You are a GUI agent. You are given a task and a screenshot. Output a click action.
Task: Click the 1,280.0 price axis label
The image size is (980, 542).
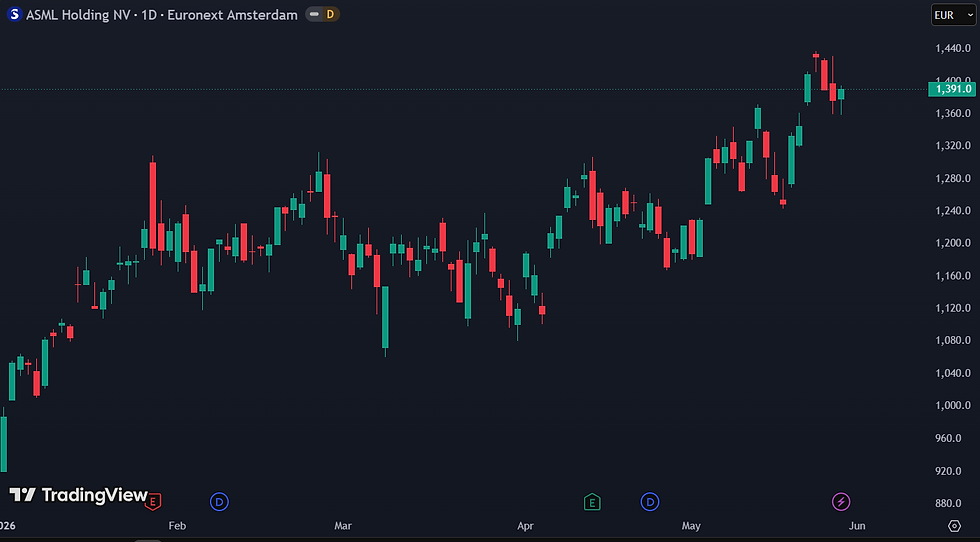pyautogui.click(x=953, y=179)
